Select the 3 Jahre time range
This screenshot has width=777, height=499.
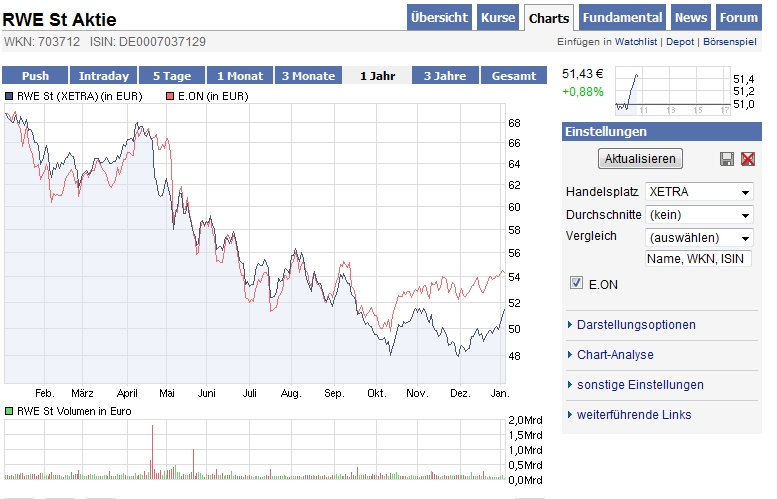point(444,76)
